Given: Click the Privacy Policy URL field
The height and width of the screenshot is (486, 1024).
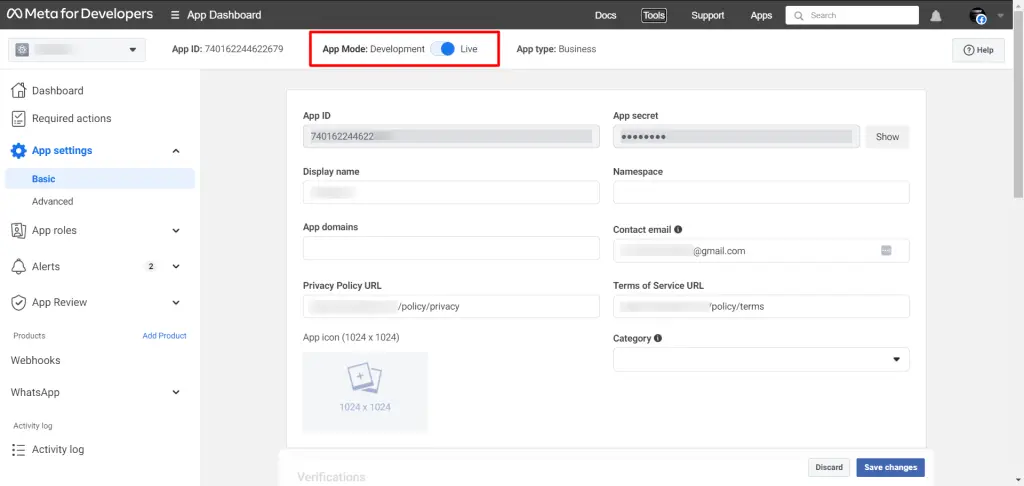Looking at the screenshot, I should point(451,306).
